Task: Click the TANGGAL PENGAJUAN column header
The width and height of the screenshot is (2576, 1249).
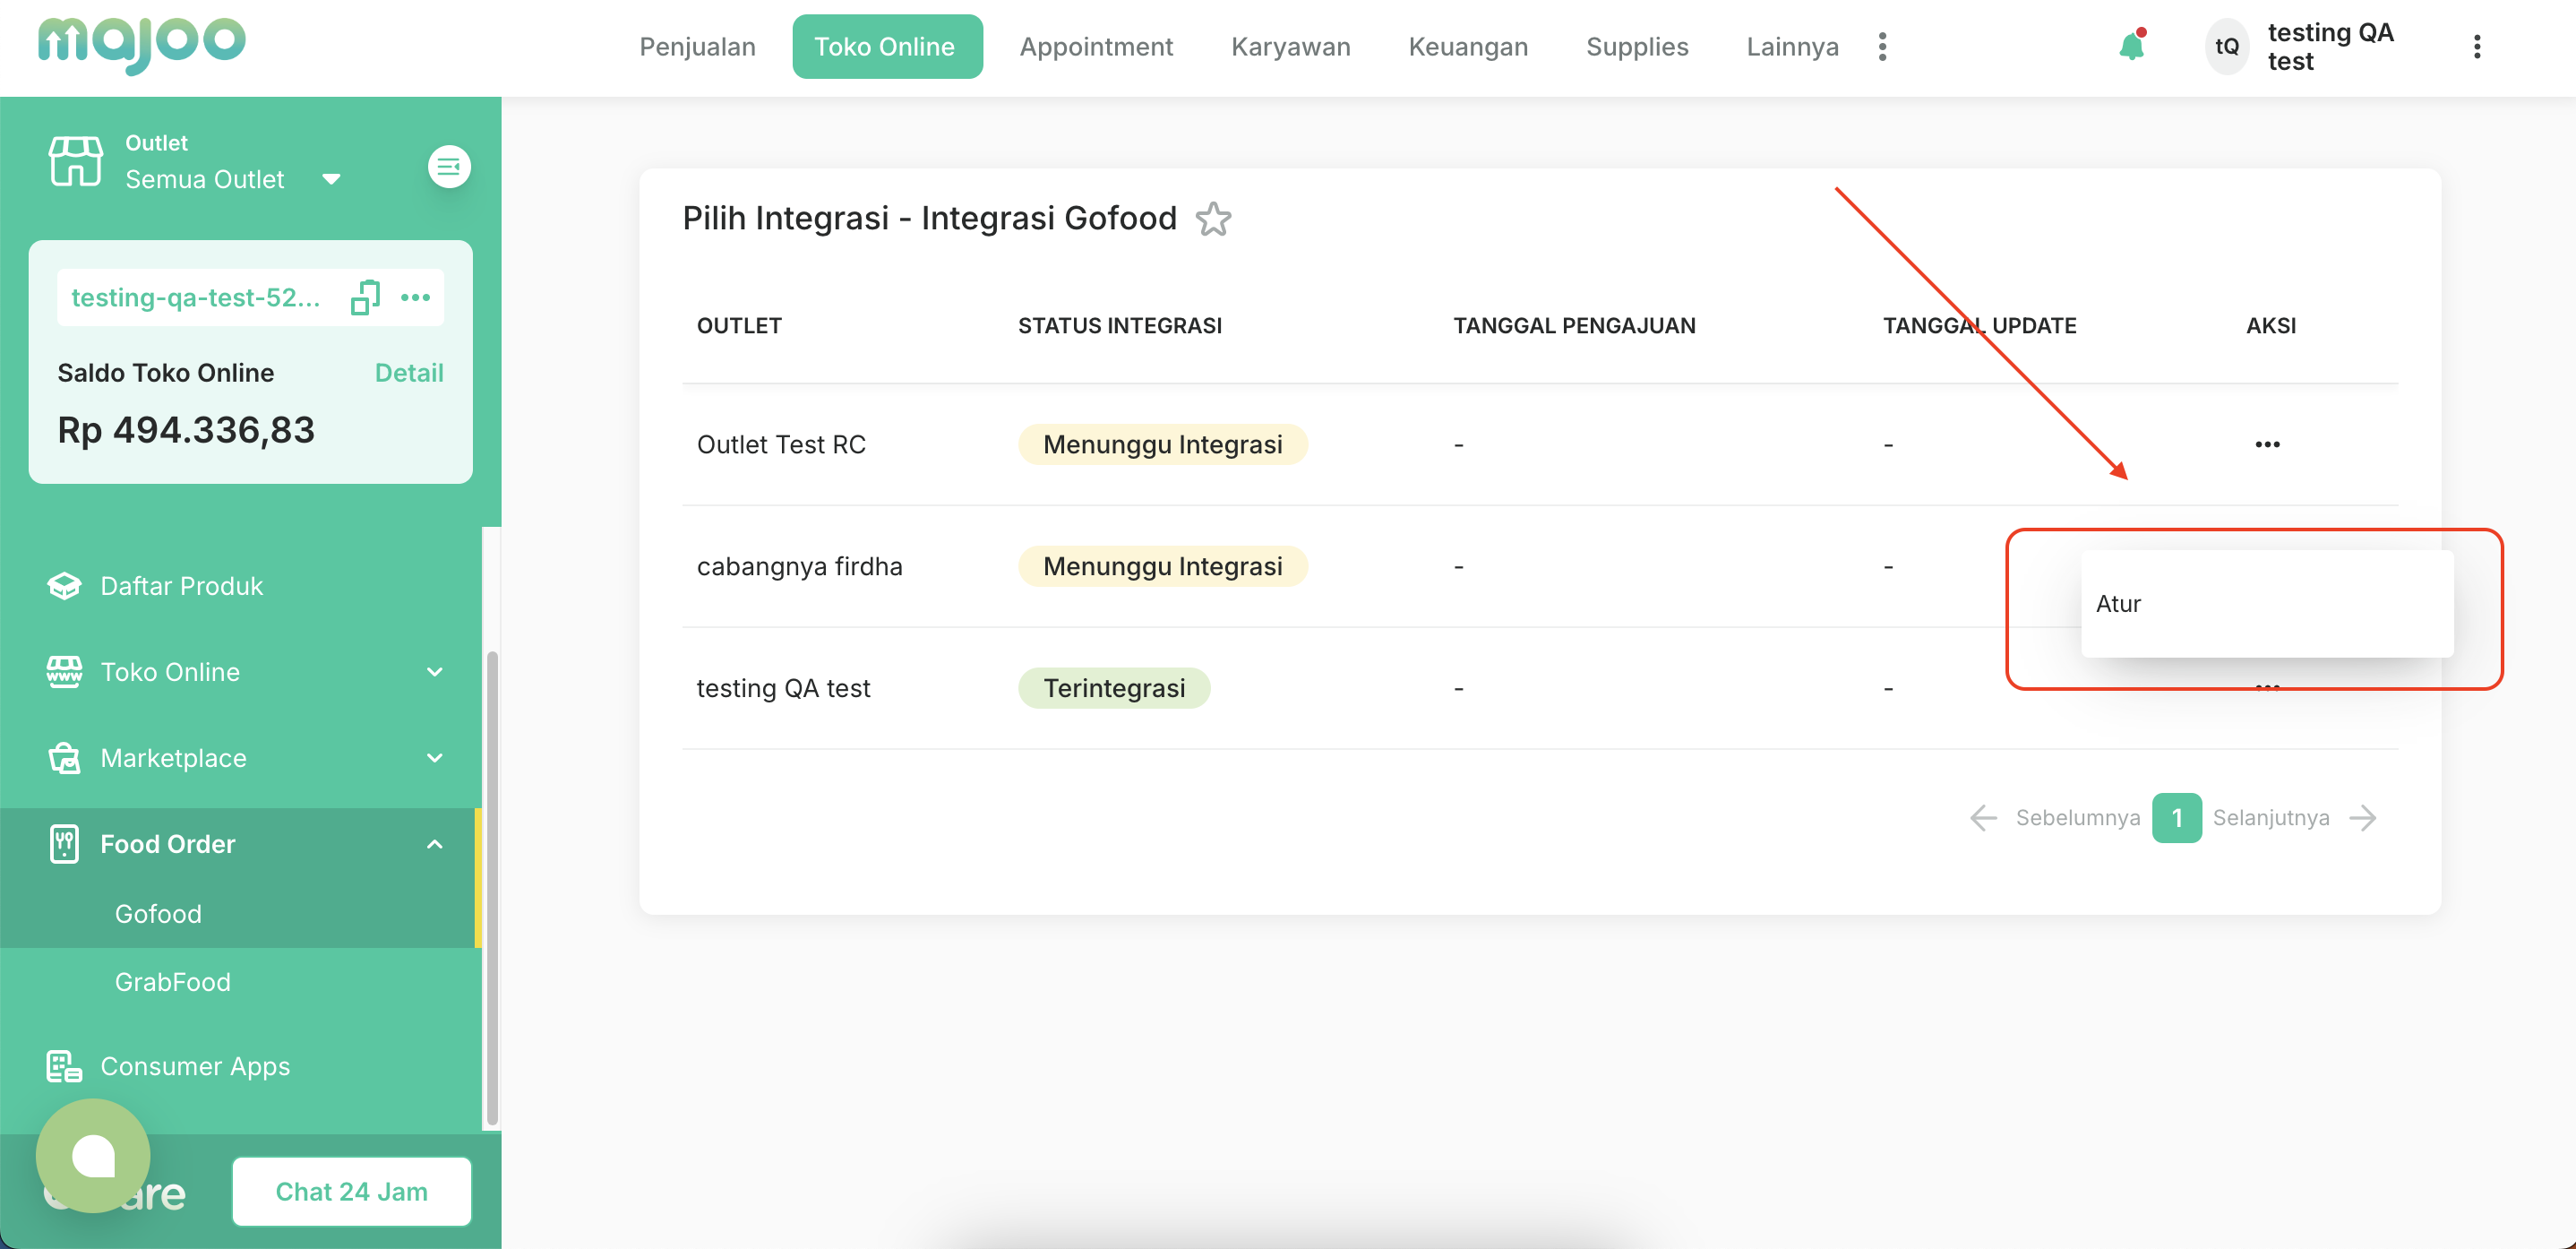Action: 1573,325
